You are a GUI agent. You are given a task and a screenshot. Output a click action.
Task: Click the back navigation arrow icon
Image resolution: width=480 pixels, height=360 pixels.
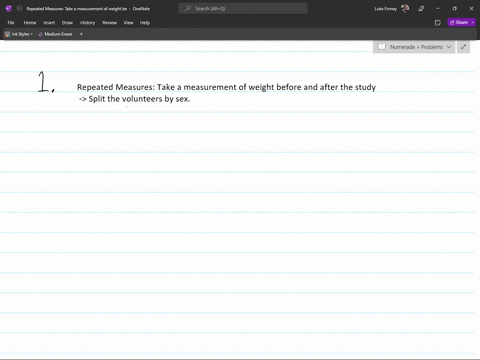point(19,9)
